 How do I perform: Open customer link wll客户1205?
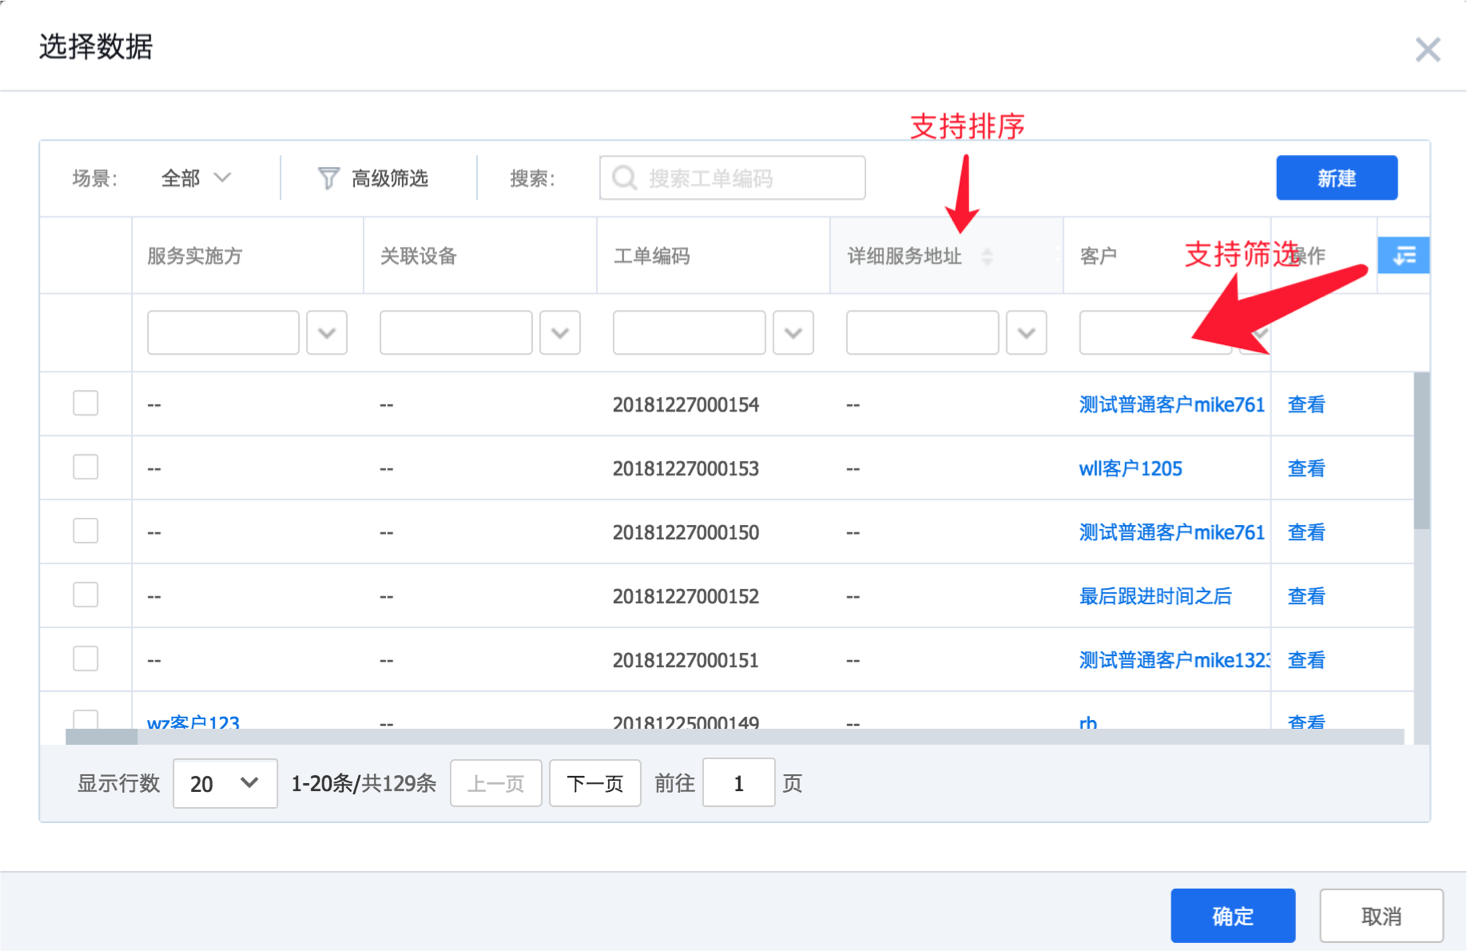tap(1130, 469)
